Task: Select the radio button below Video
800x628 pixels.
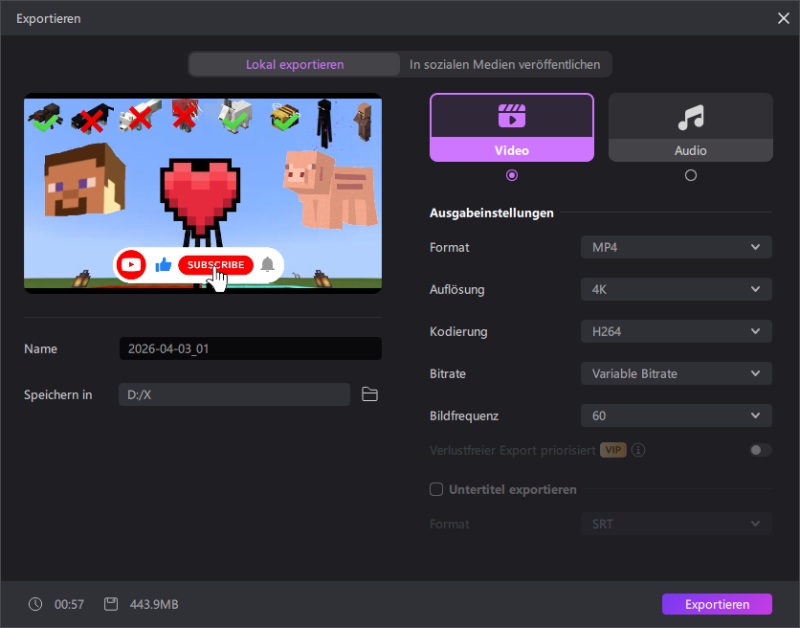Action: pyautogui.click(x=511, y=174)
